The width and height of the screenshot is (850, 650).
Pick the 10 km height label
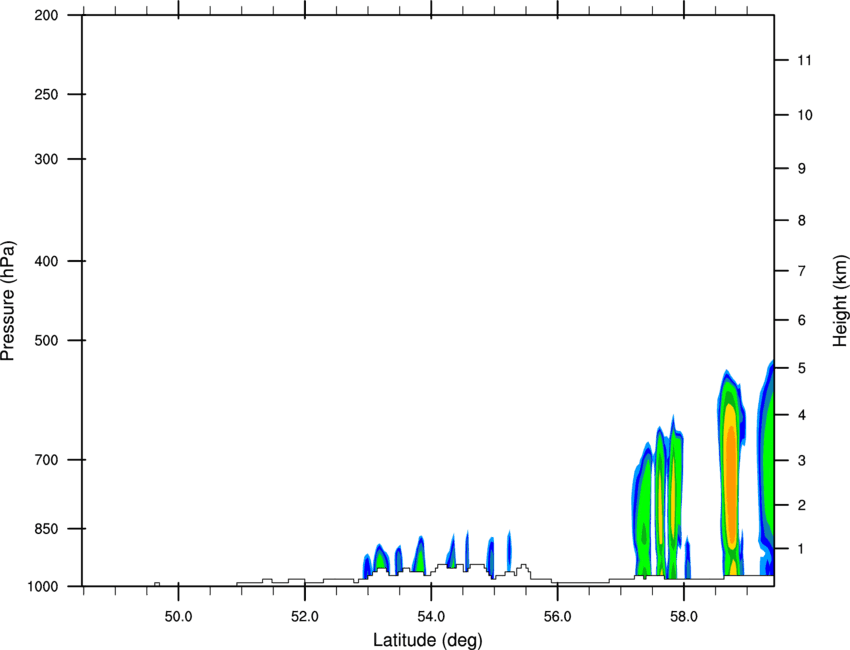(805, 115)
